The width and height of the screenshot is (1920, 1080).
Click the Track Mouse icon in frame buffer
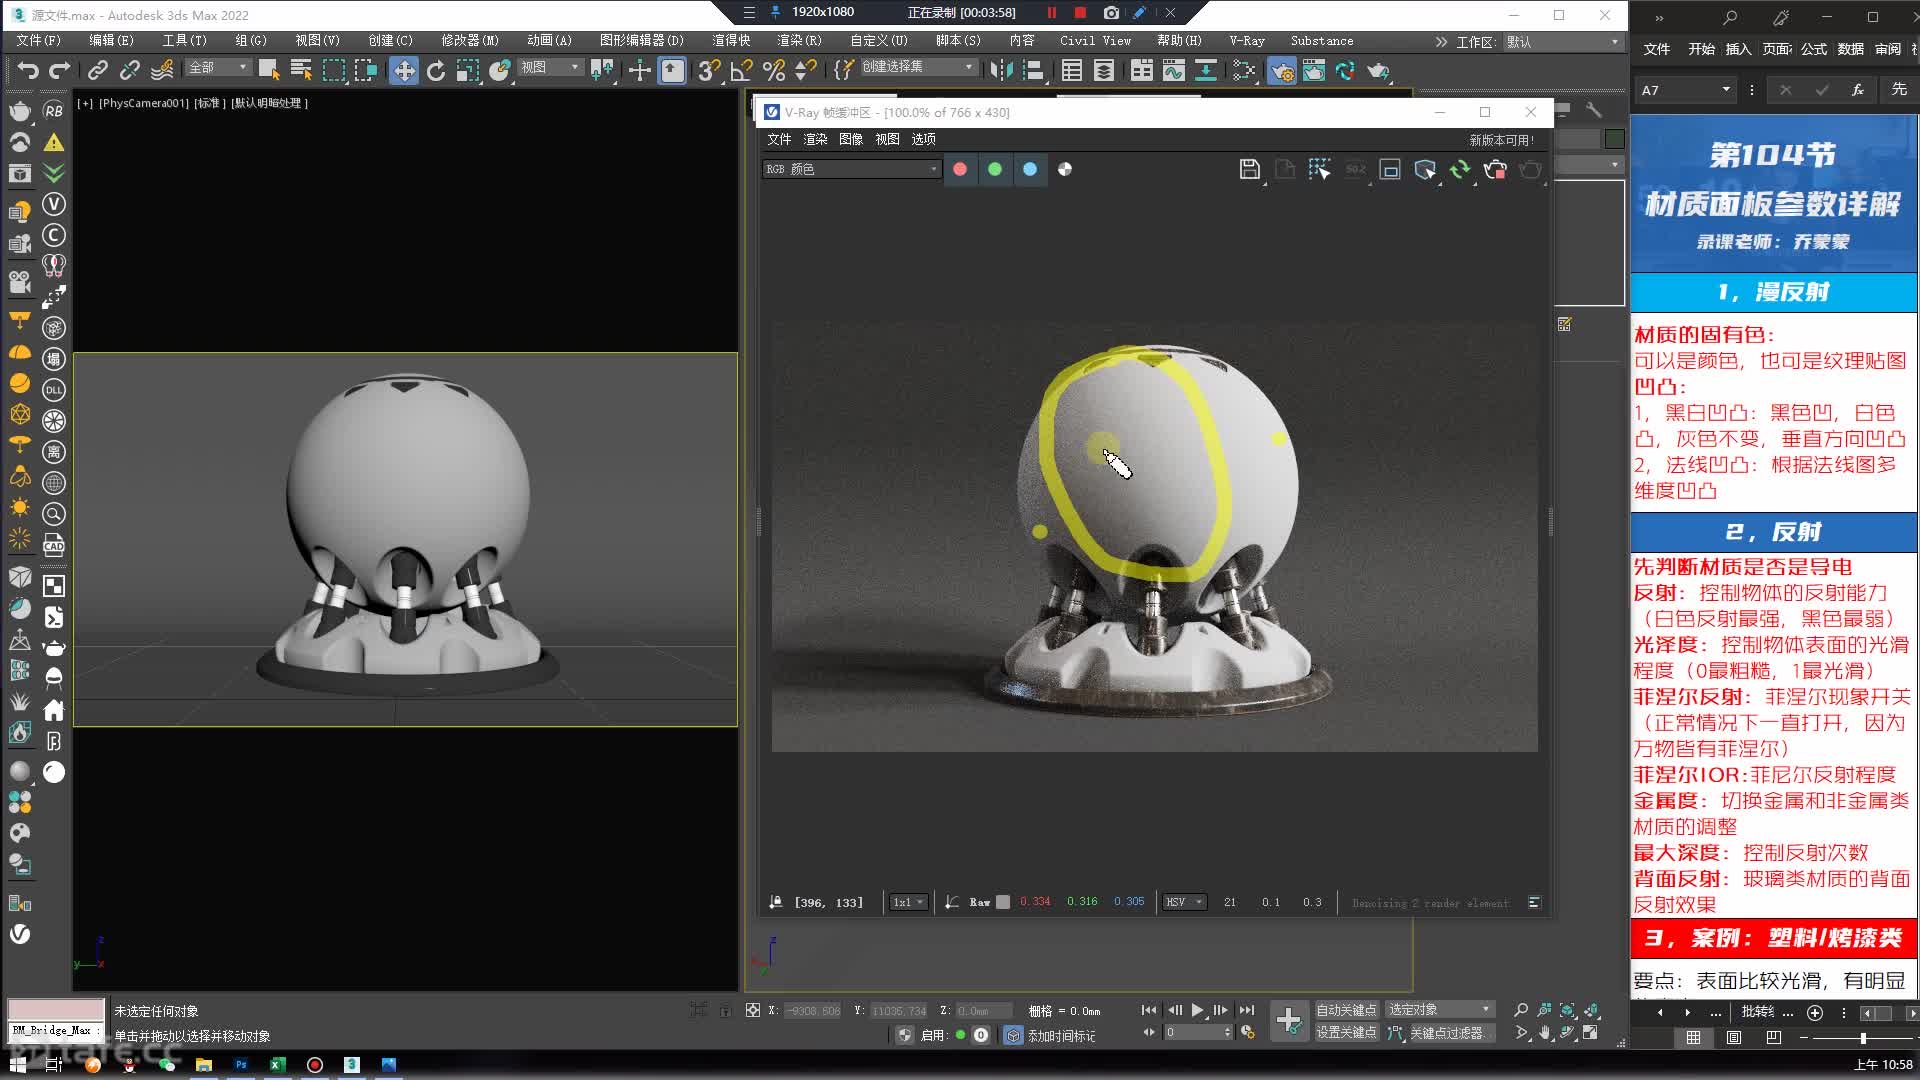coord(1319,169)
